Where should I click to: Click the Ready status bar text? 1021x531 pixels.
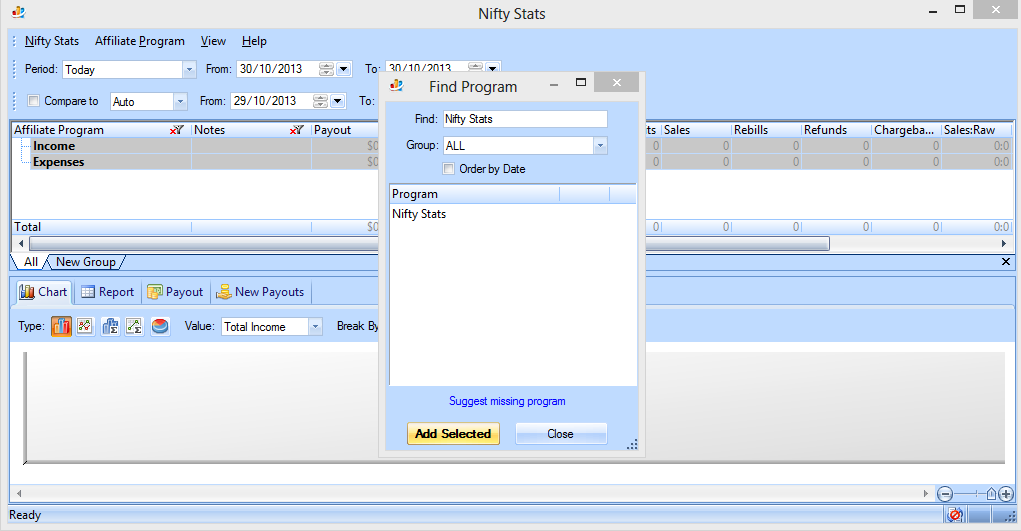coord(25,515)
